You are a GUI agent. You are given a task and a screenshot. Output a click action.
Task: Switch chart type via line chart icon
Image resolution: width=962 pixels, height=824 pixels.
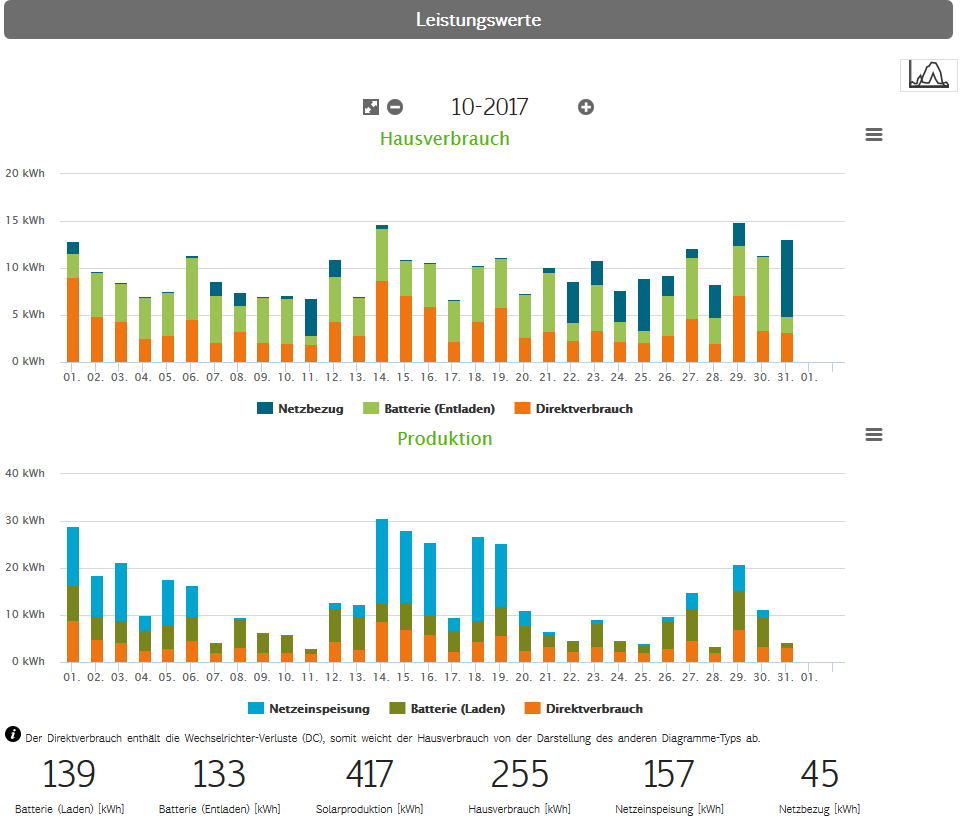click(x=928, y=74)
